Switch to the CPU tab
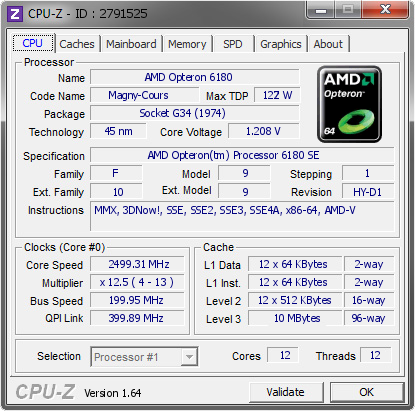The height and width of the screenshot is (411, 415). pyautogui.click(x=33, y=43)
